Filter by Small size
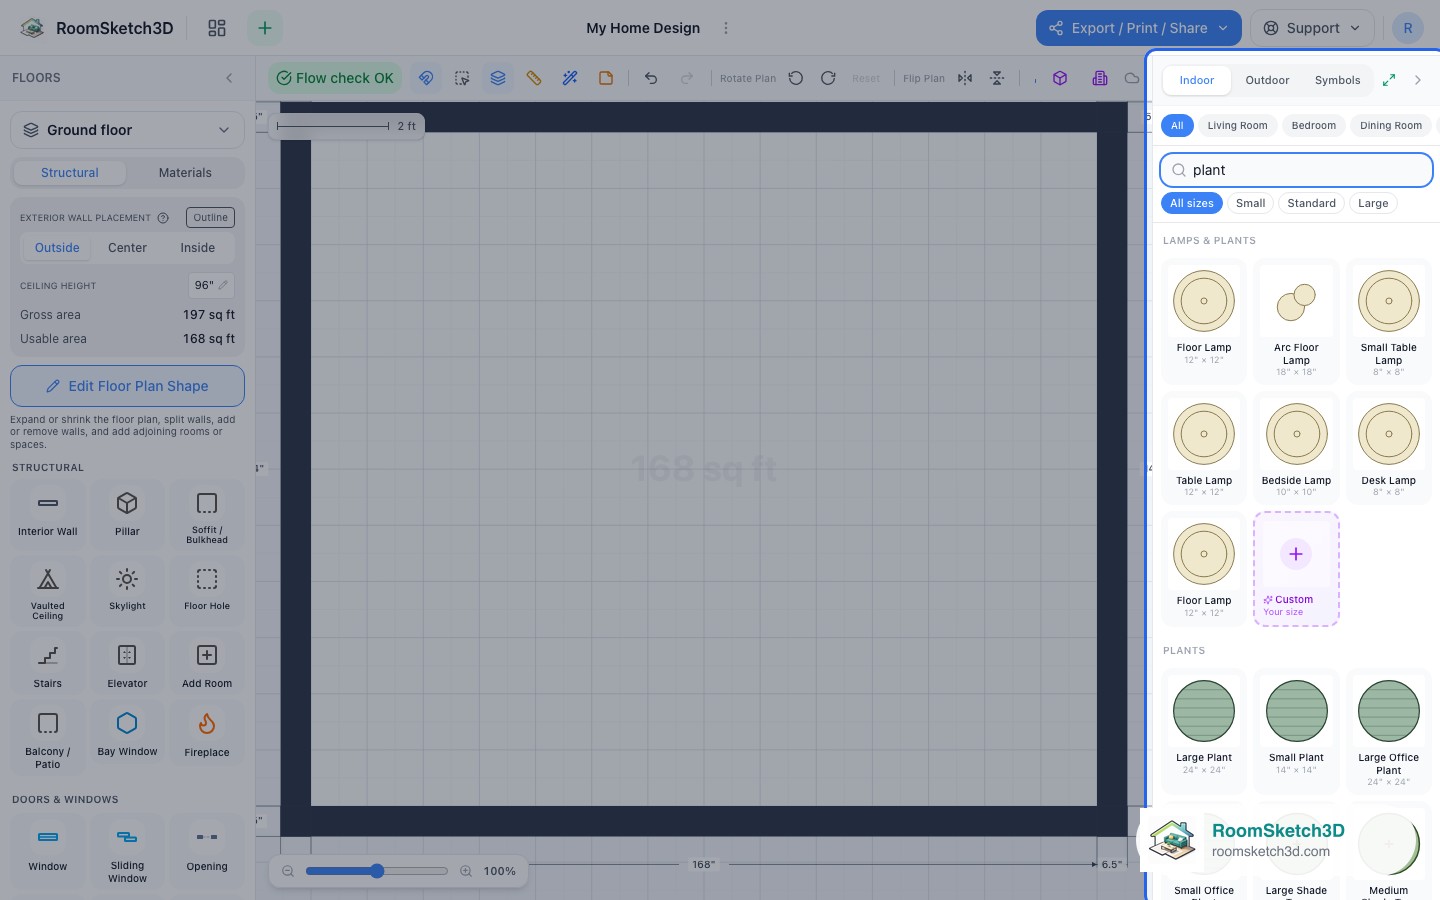Image resolution: width=1440 pixels, height=900 pixels. [x=1250, y=203]
